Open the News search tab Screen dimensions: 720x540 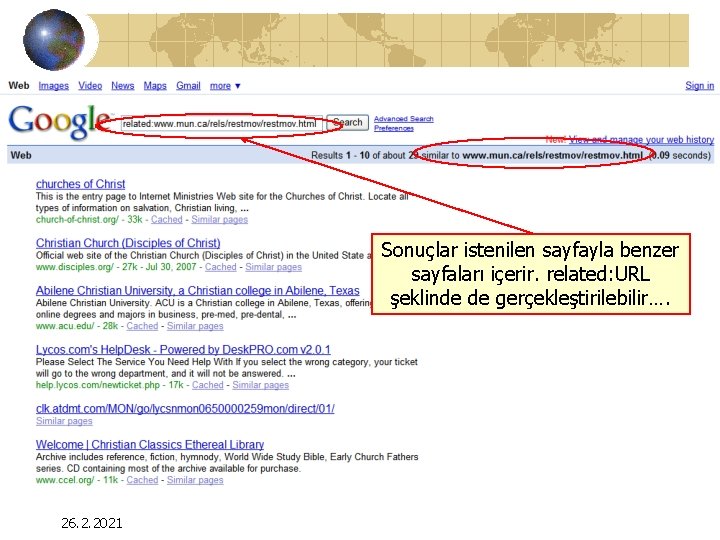tap(123, 85)
